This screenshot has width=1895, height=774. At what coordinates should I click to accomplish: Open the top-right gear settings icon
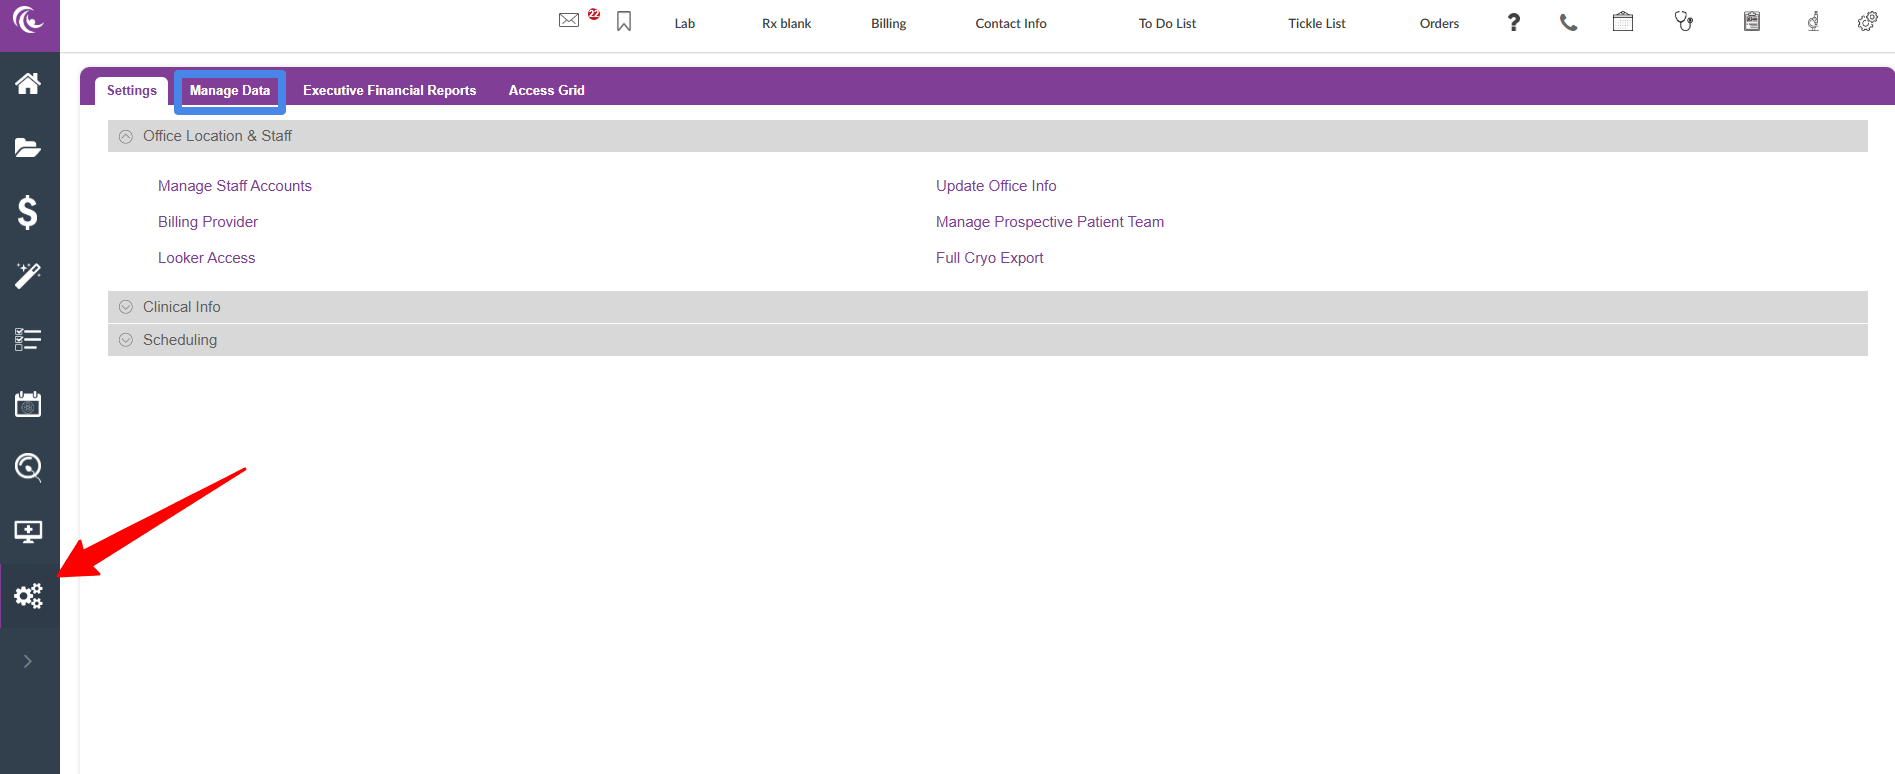(x=1867, y=21)
